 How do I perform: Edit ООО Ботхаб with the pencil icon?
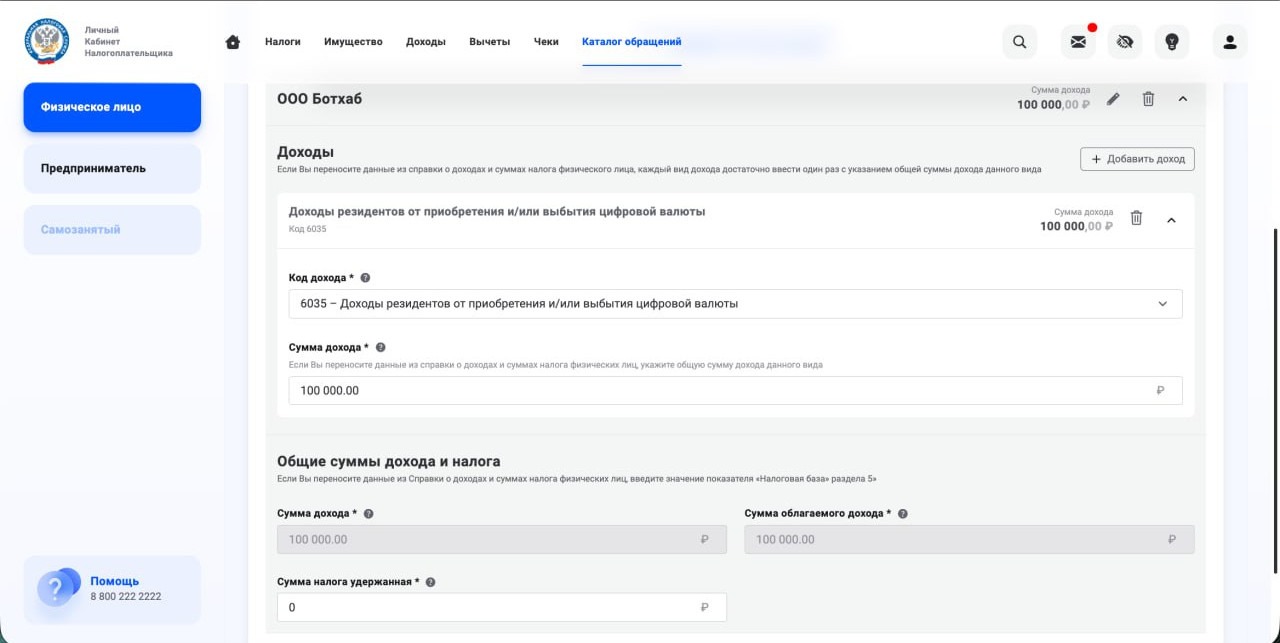click(x=1113, y=99)
